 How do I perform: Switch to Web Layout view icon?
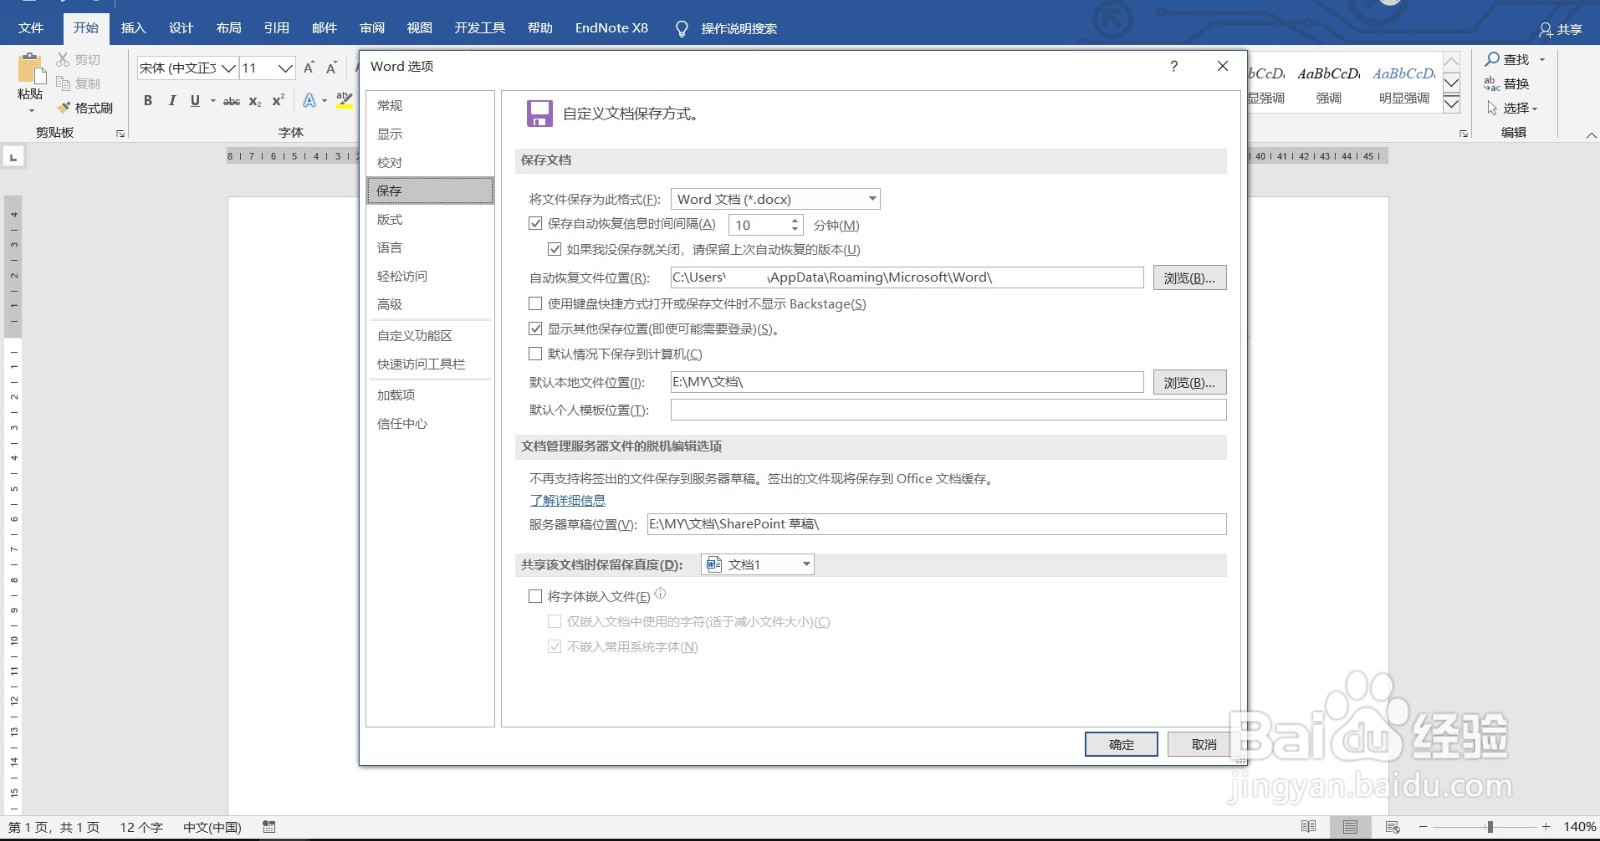point(1392,827)
